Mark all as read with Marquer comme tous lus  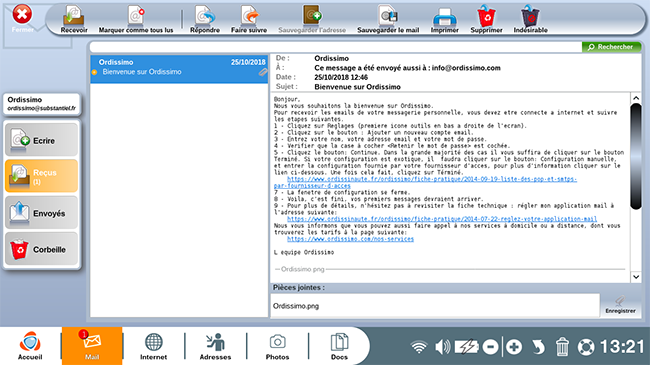point(136,19)
